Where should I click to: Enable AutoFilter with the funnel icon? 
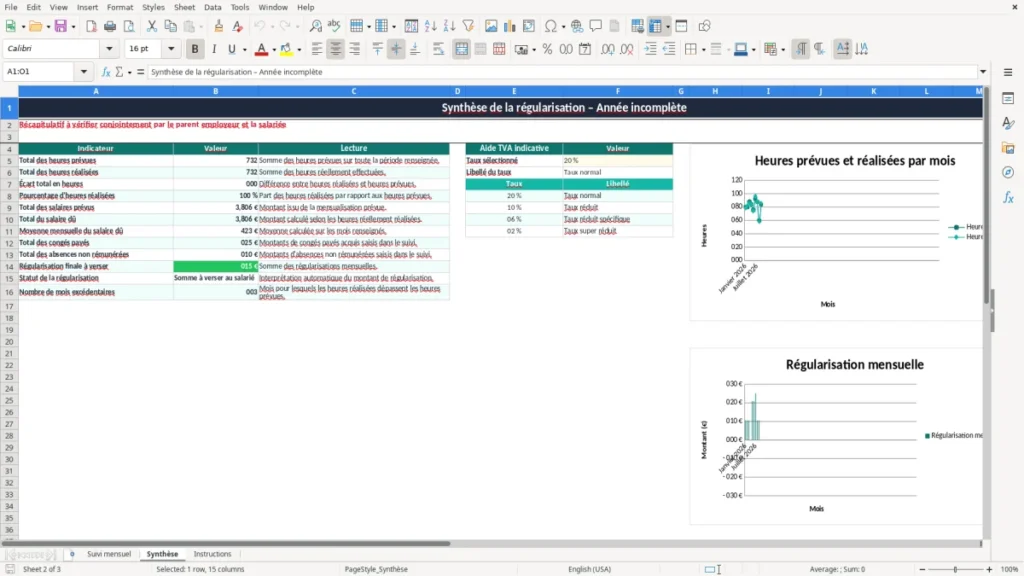point(468,26)
